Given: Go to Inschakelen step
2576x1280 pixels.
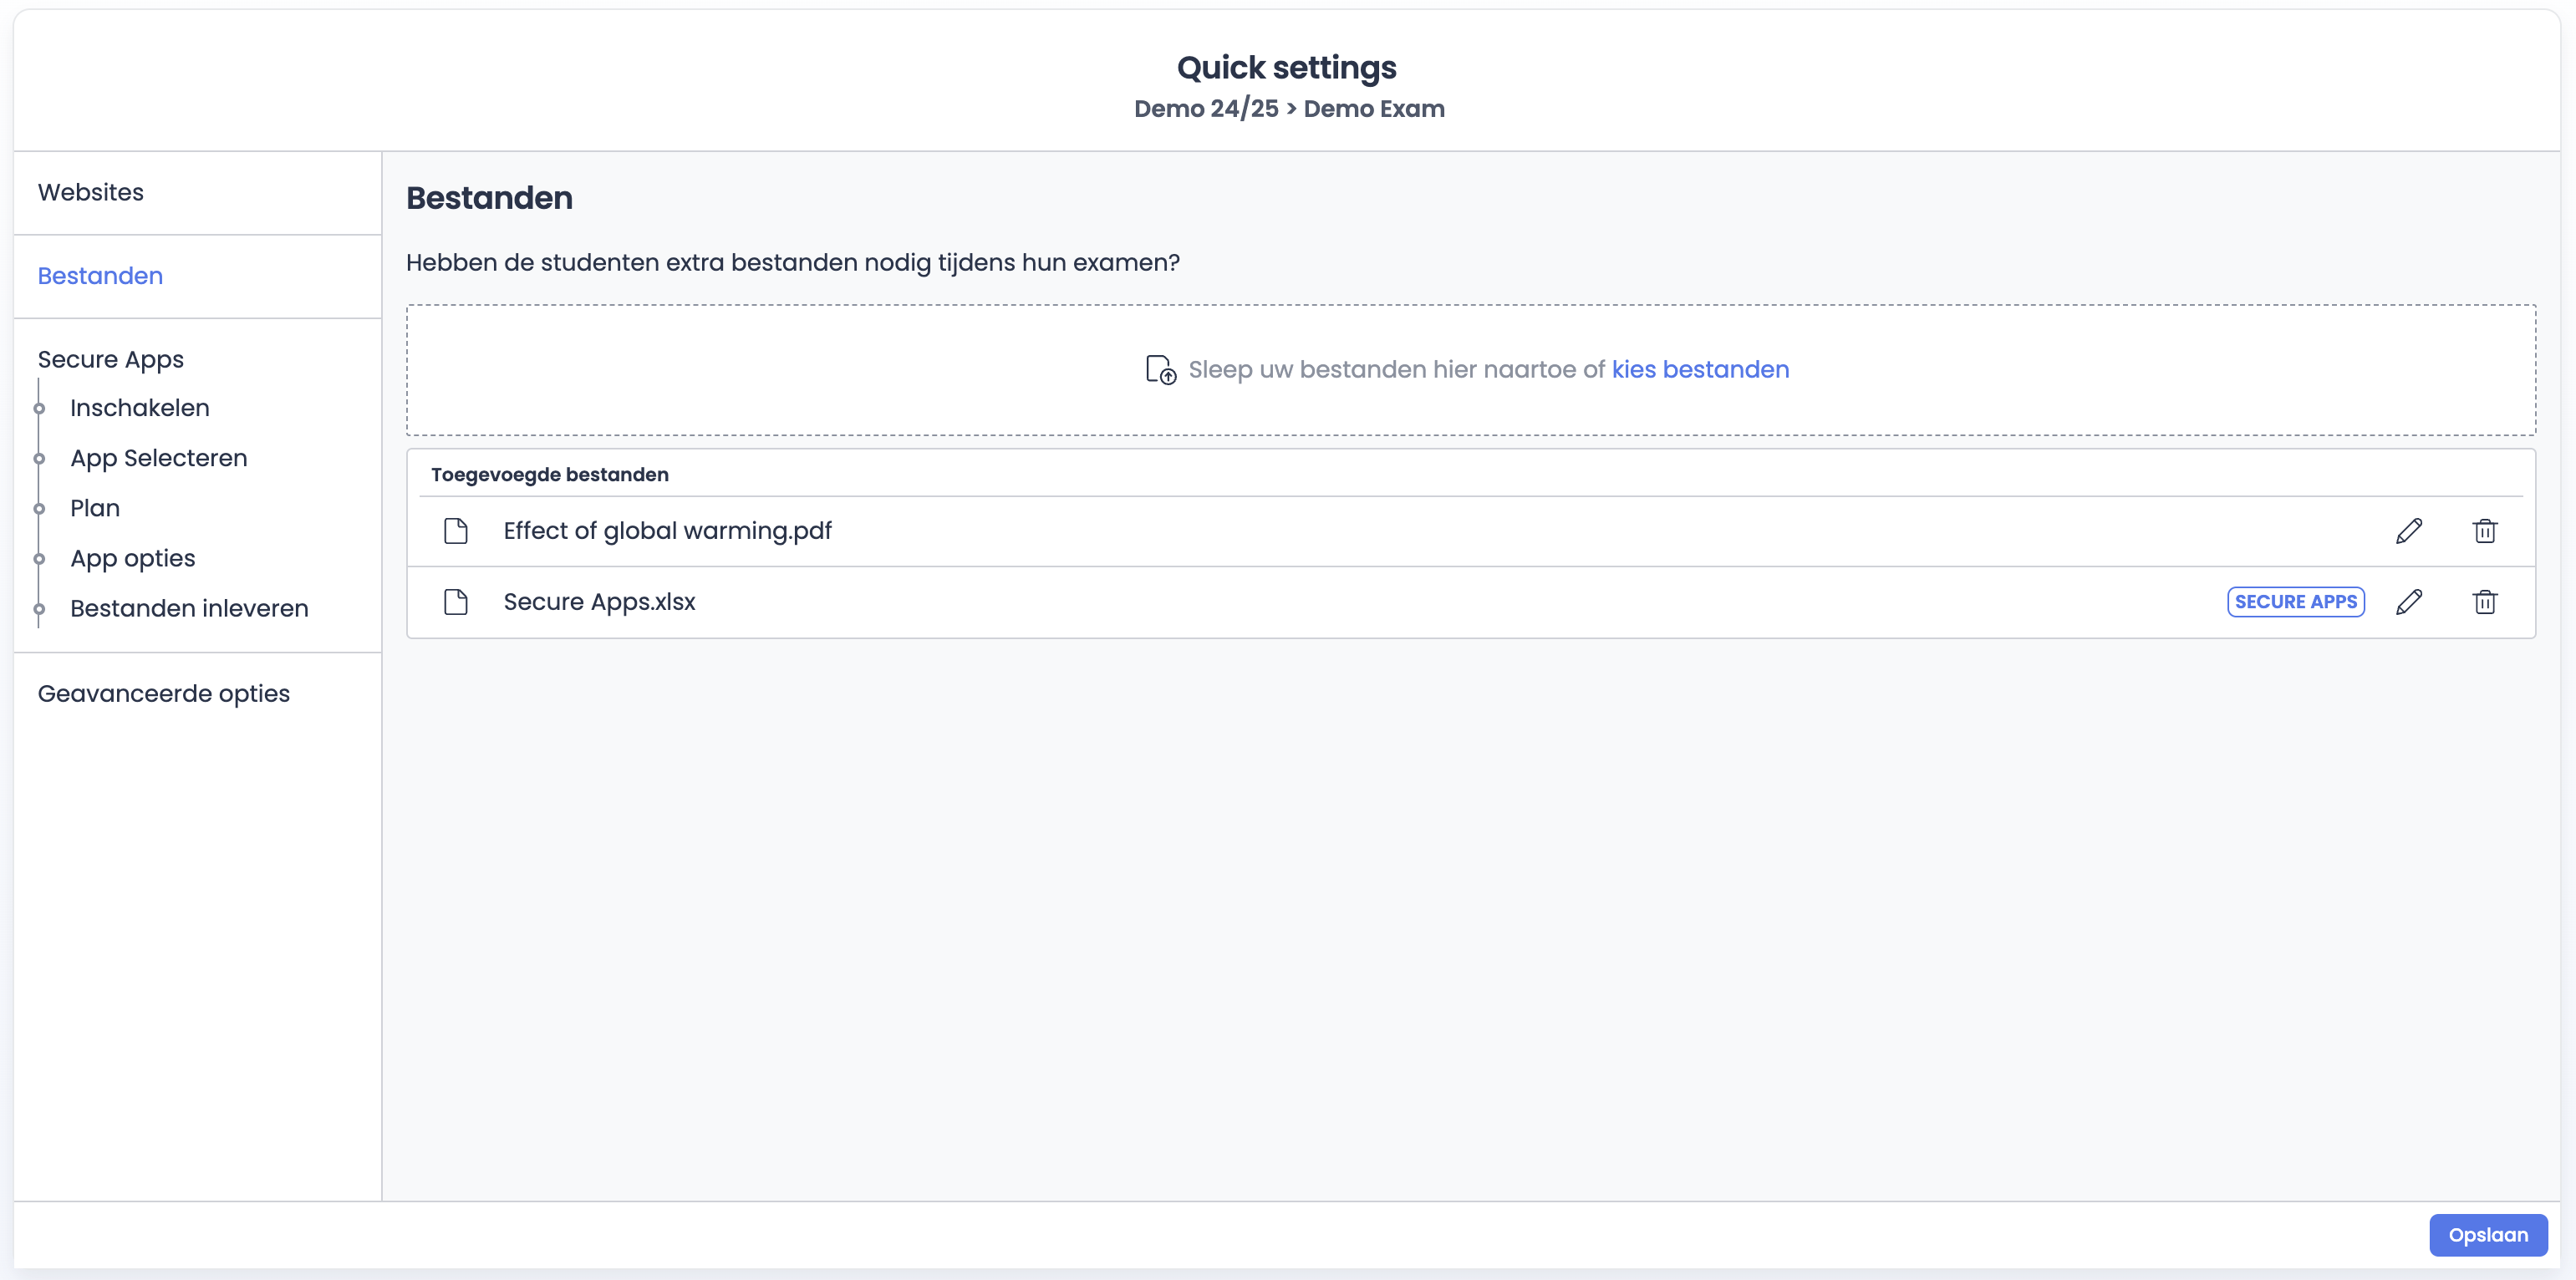Looking at the screenshot, I should coord(140,408).
